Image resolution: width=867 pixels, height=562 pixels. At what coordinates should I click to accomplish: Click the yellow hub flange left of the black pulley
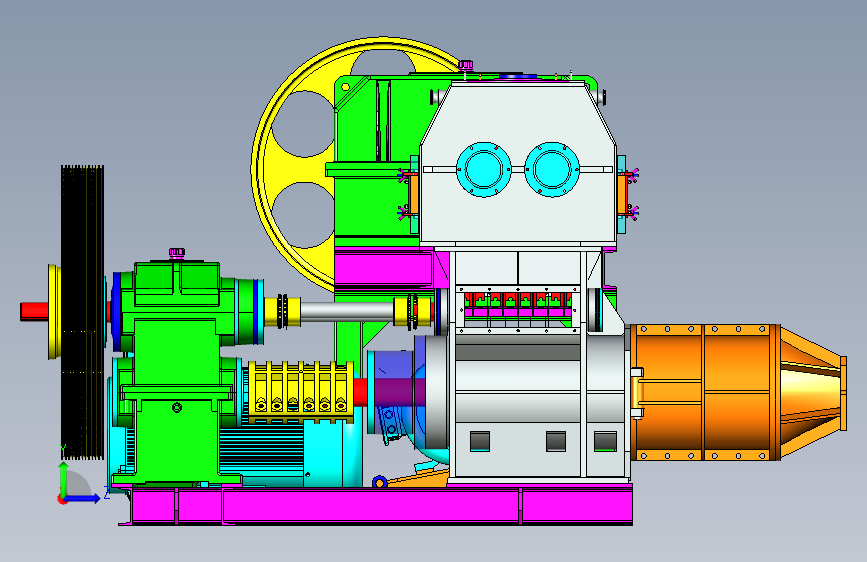[x=54, y=312]
